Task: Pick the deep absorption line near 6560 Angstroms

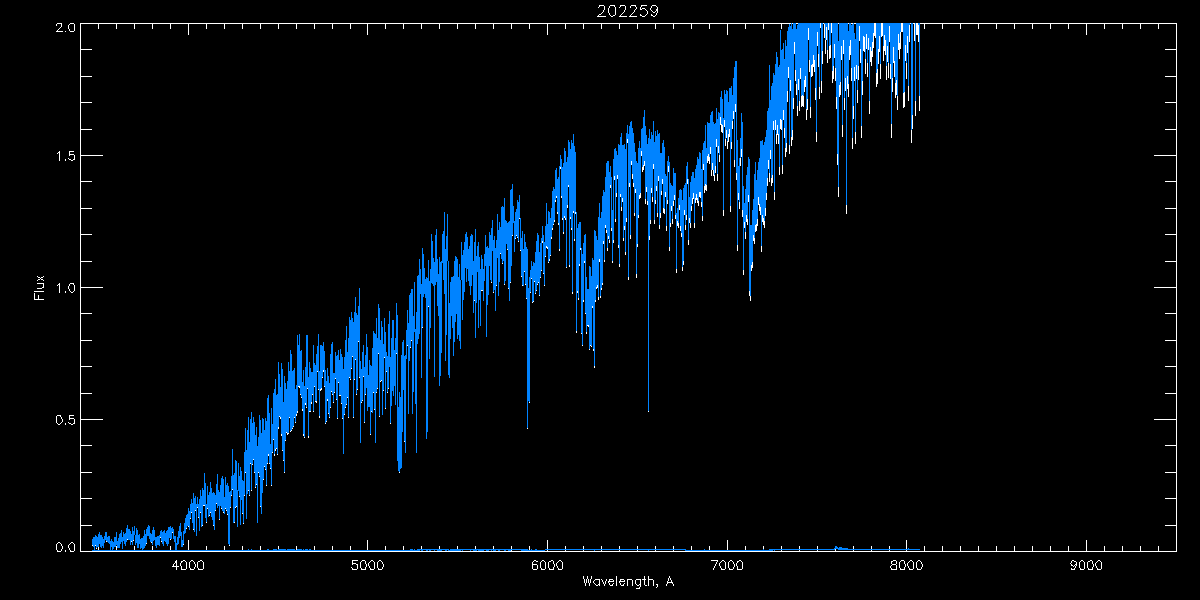Action: (648, 408)
